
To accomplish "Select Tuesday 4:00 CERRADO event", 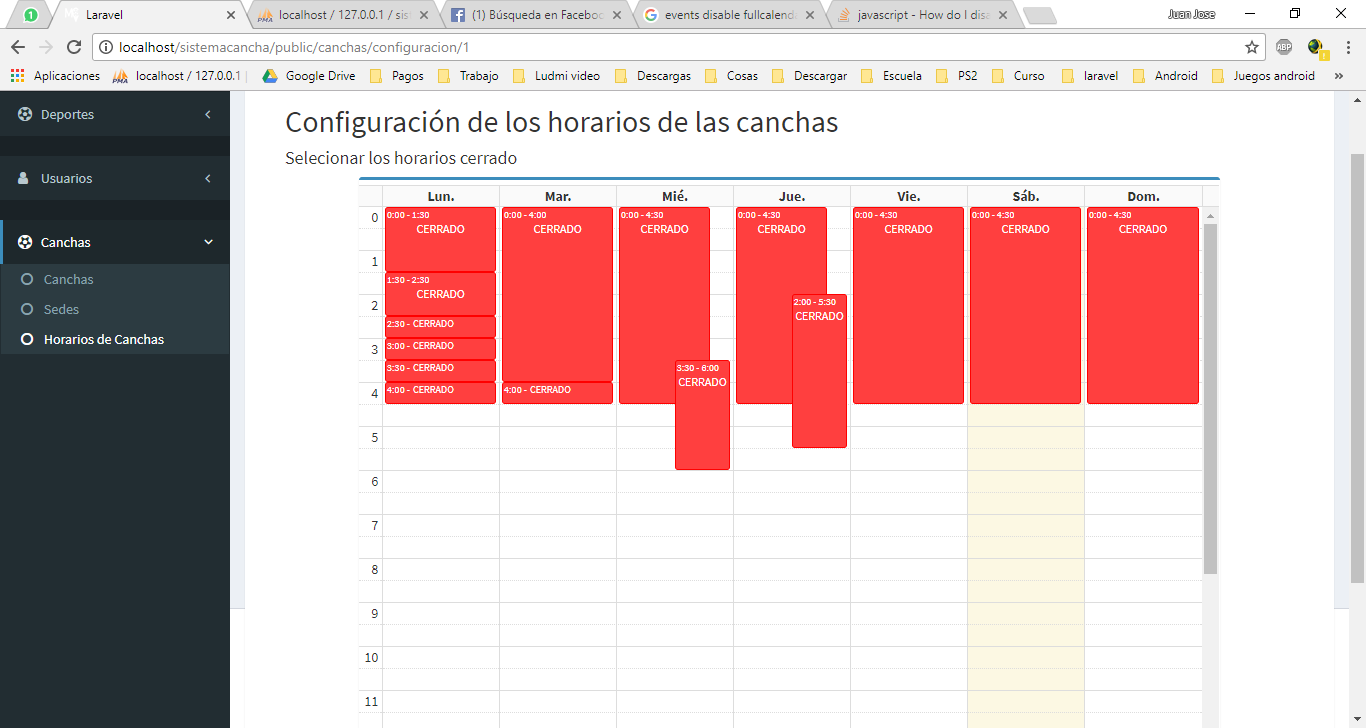I will (x=557, y=393).
